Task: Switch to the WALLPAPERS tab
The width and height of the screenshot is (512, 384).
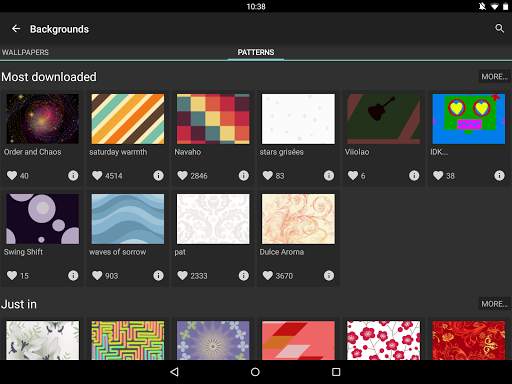Action: (25, 52)
